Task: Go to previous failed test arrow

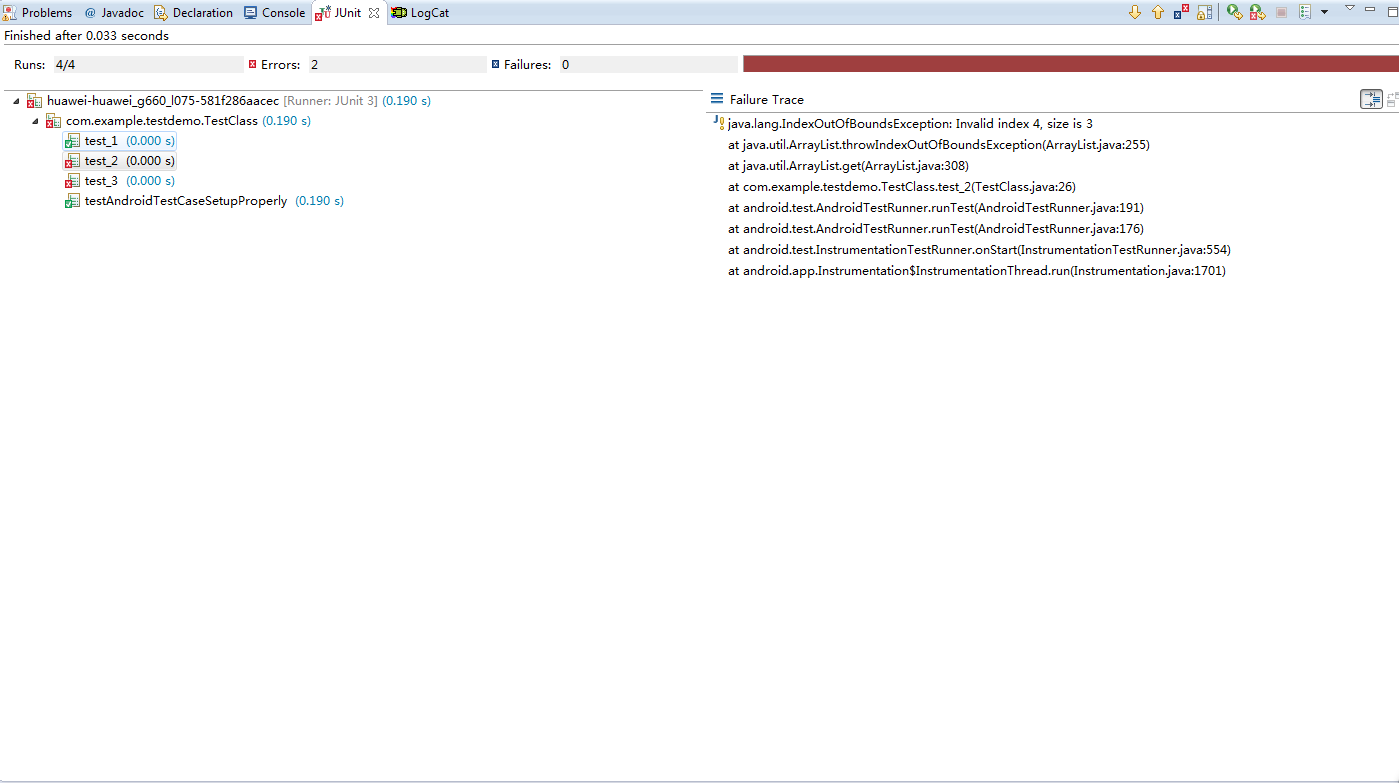Action: point(1158,12)
